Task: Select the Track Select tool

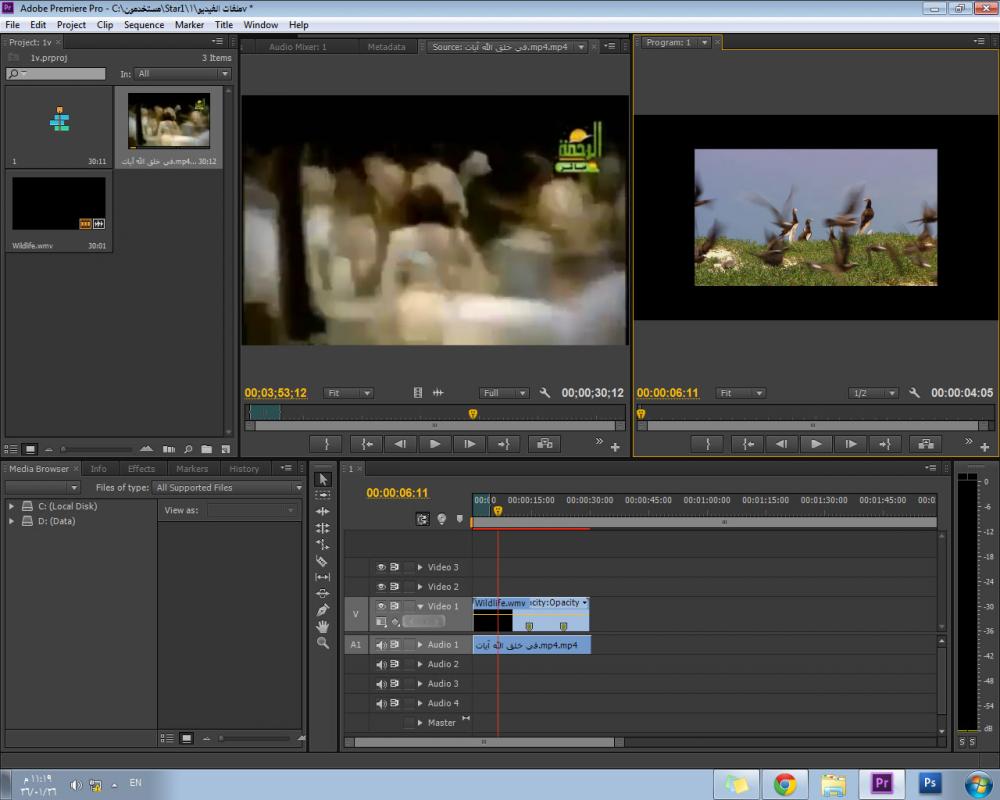Action: (323, 495)
